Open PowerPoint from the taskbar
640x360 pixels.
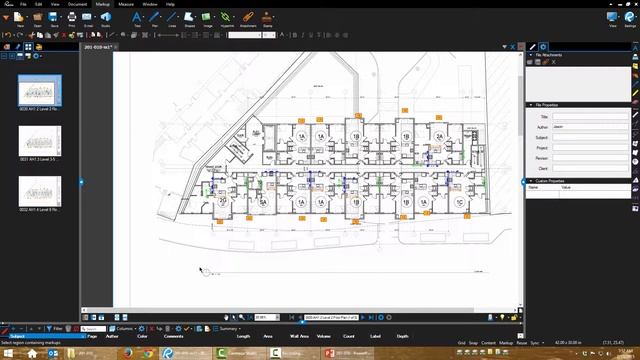pos(348,353)
